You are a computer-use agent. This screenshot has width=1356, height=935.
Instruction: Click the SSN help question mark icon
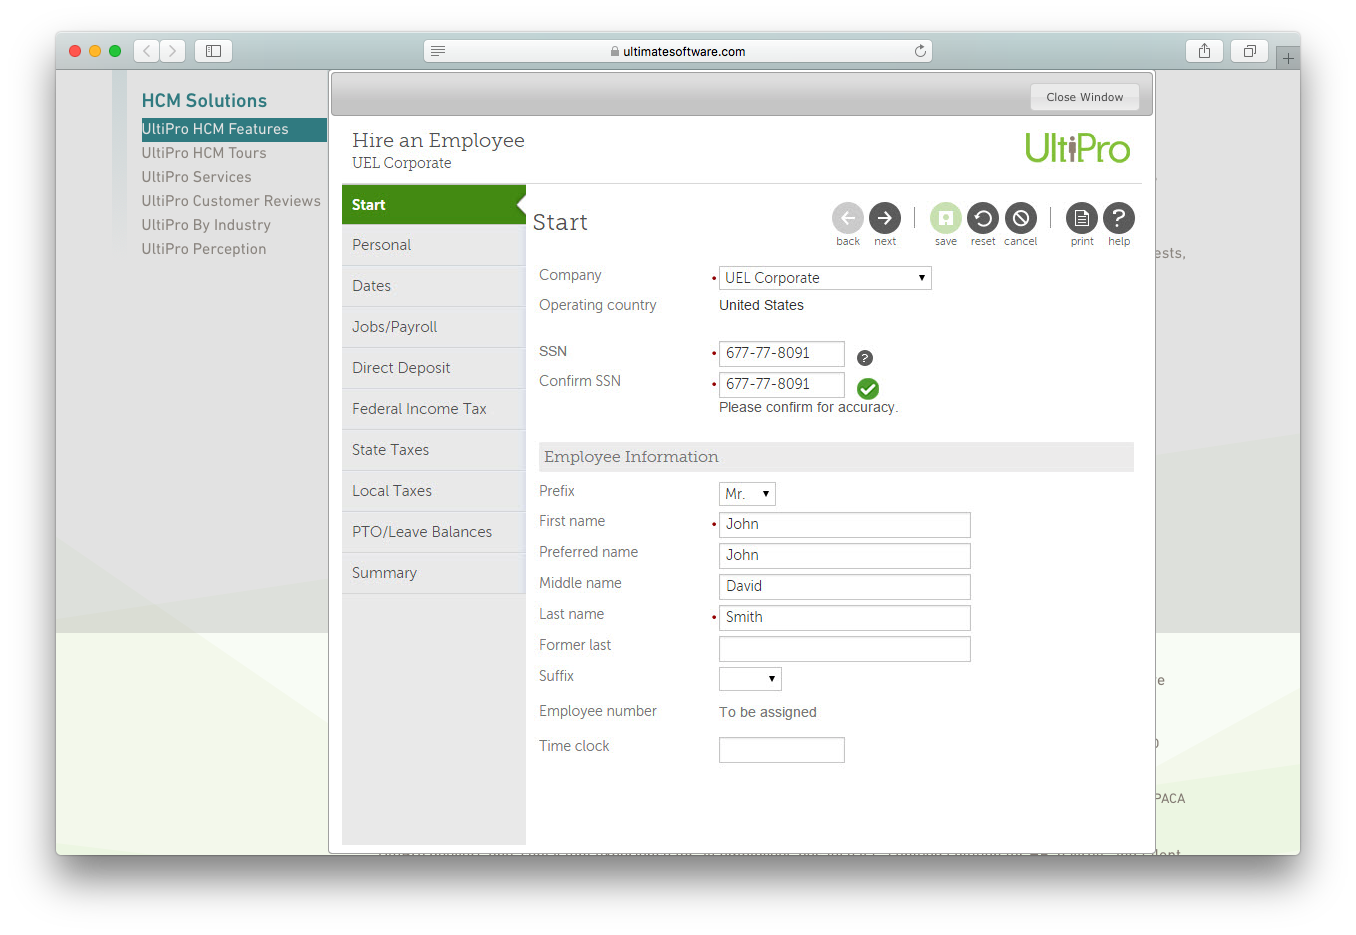pyautogui.click(x=865, y=358)
